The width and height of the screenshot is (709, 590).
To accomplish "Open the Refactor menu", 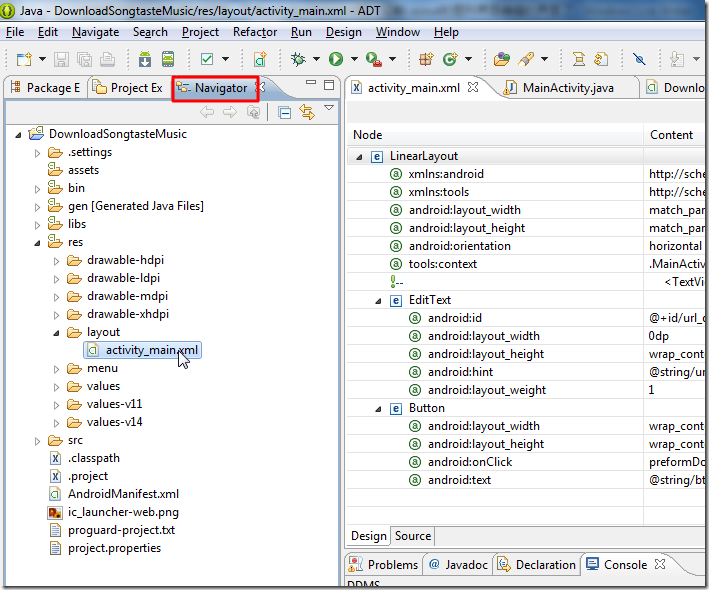I will click(255, 32).
